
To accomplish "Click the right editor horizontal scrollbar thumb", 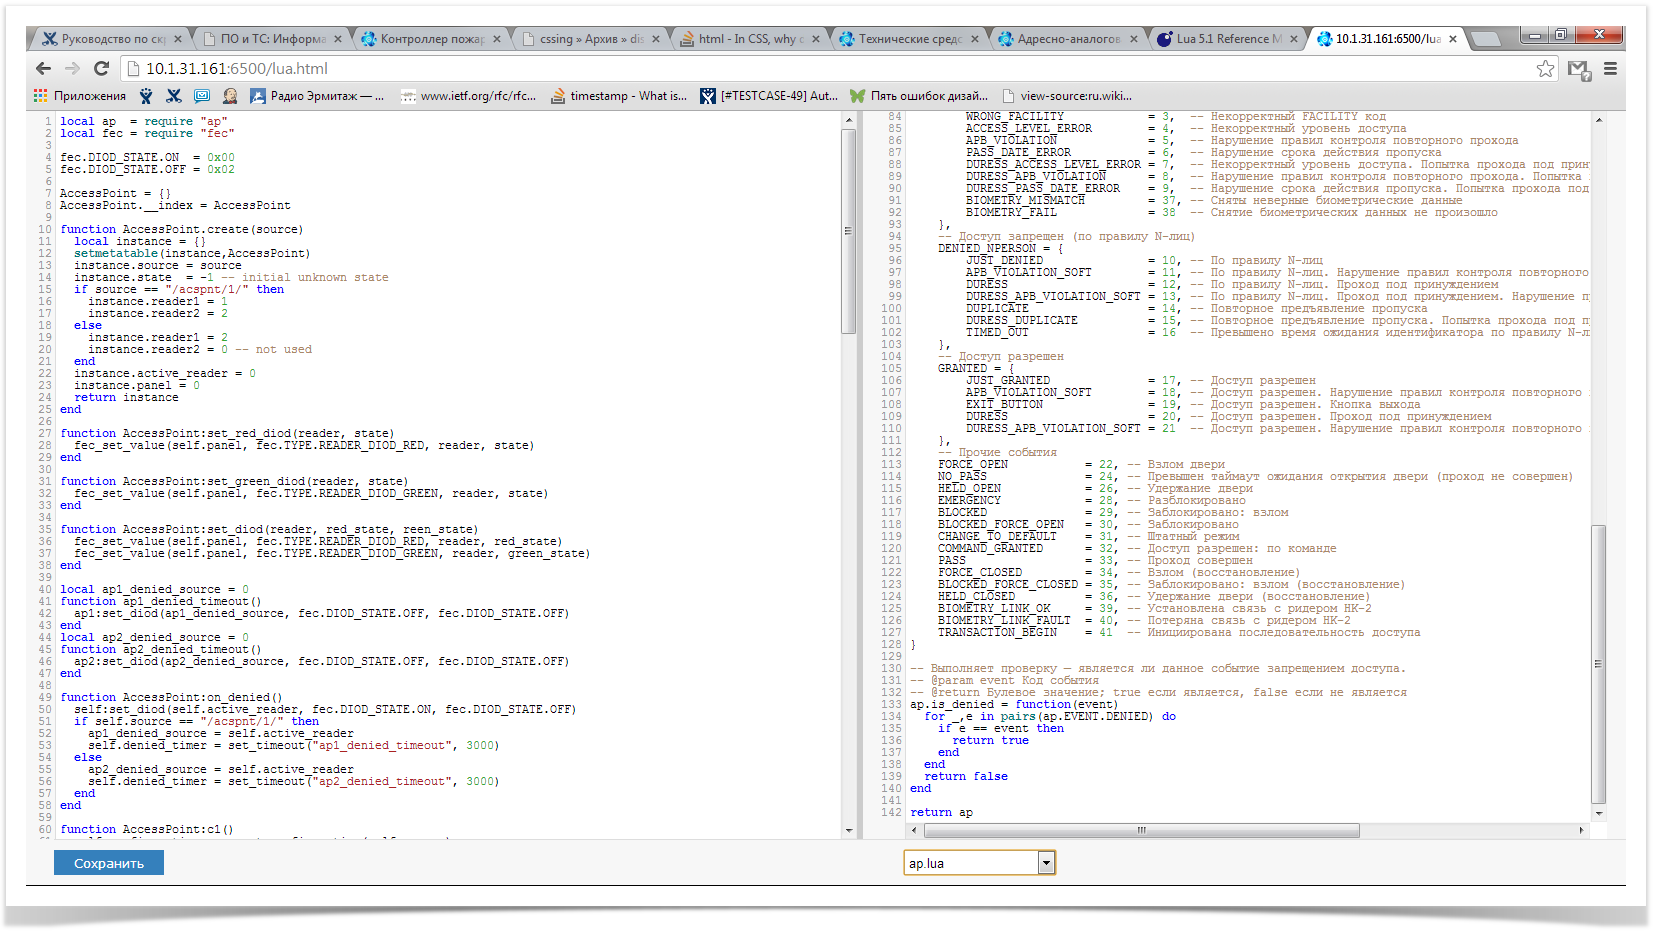I will [x=1140, y=831].
